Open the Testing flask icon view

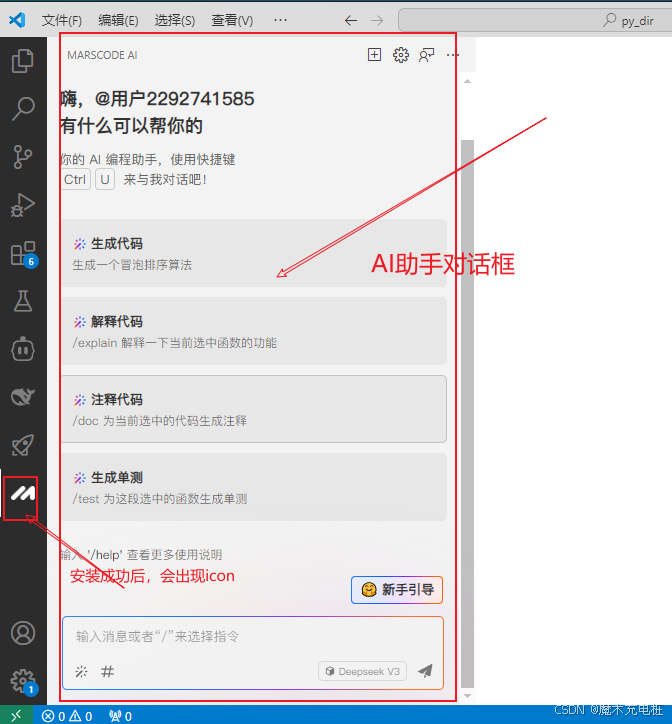23,301
